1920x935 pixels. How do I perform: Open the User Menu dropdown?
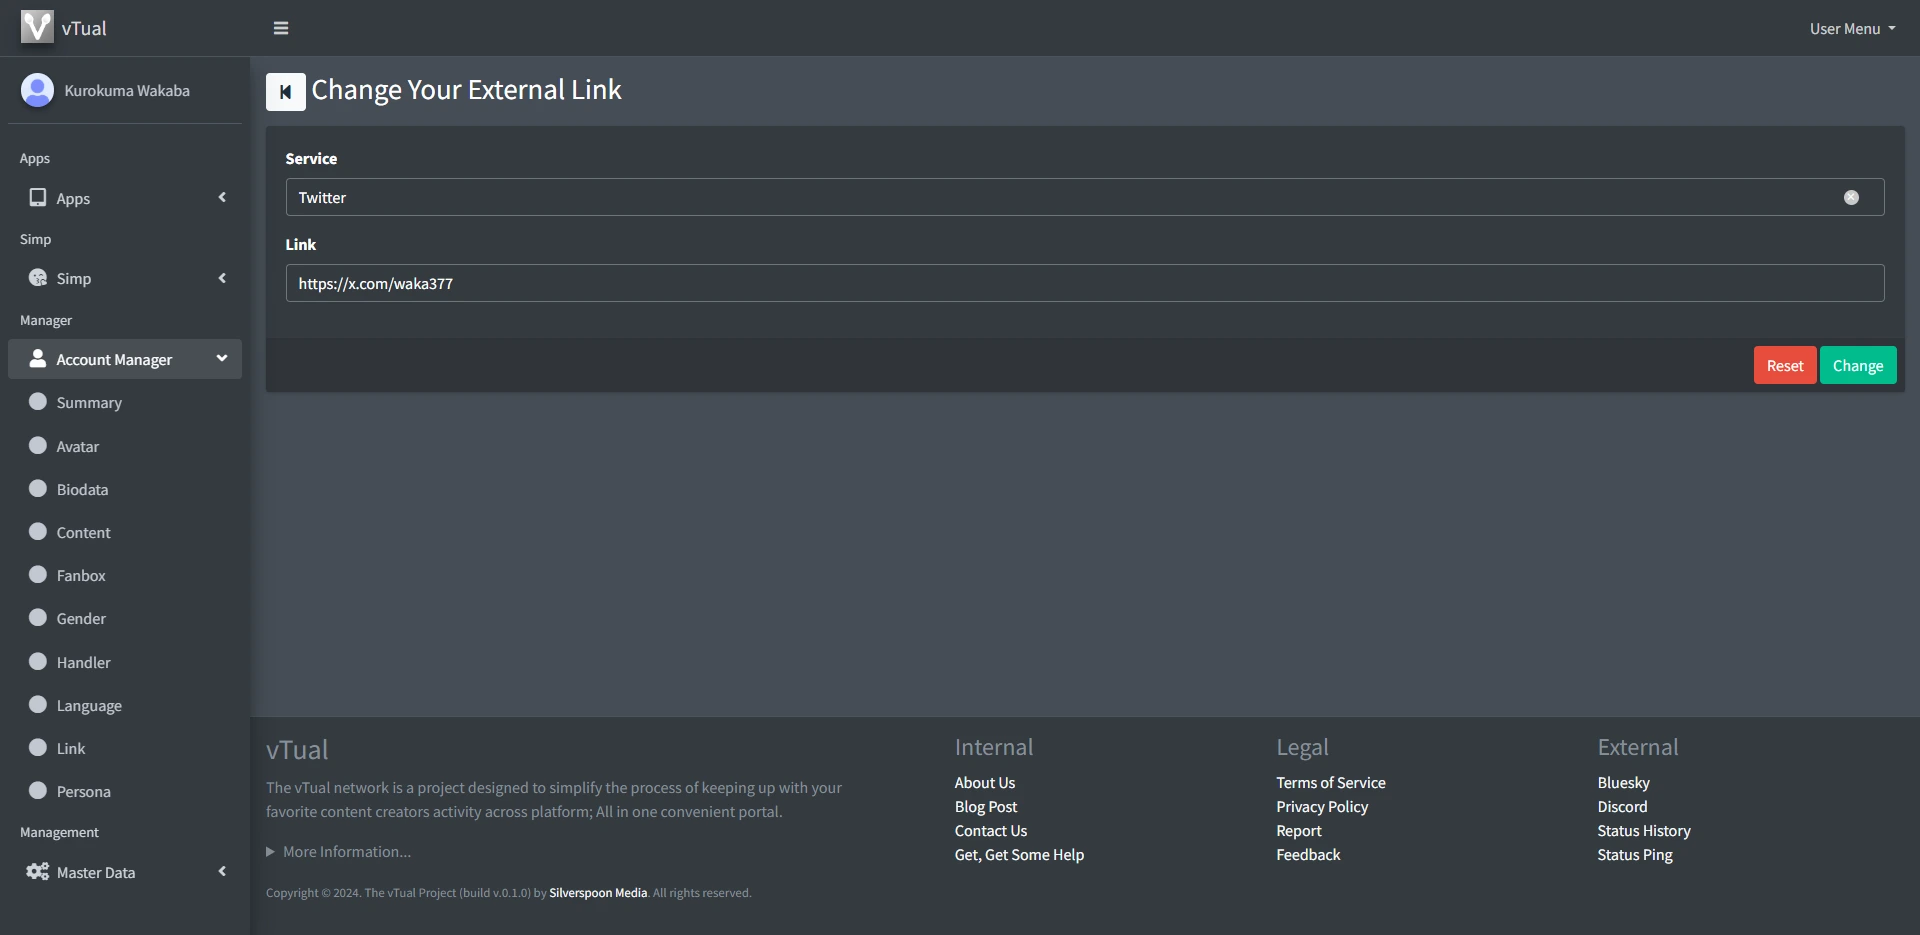pyautogui.click(x=1851, y=29)
